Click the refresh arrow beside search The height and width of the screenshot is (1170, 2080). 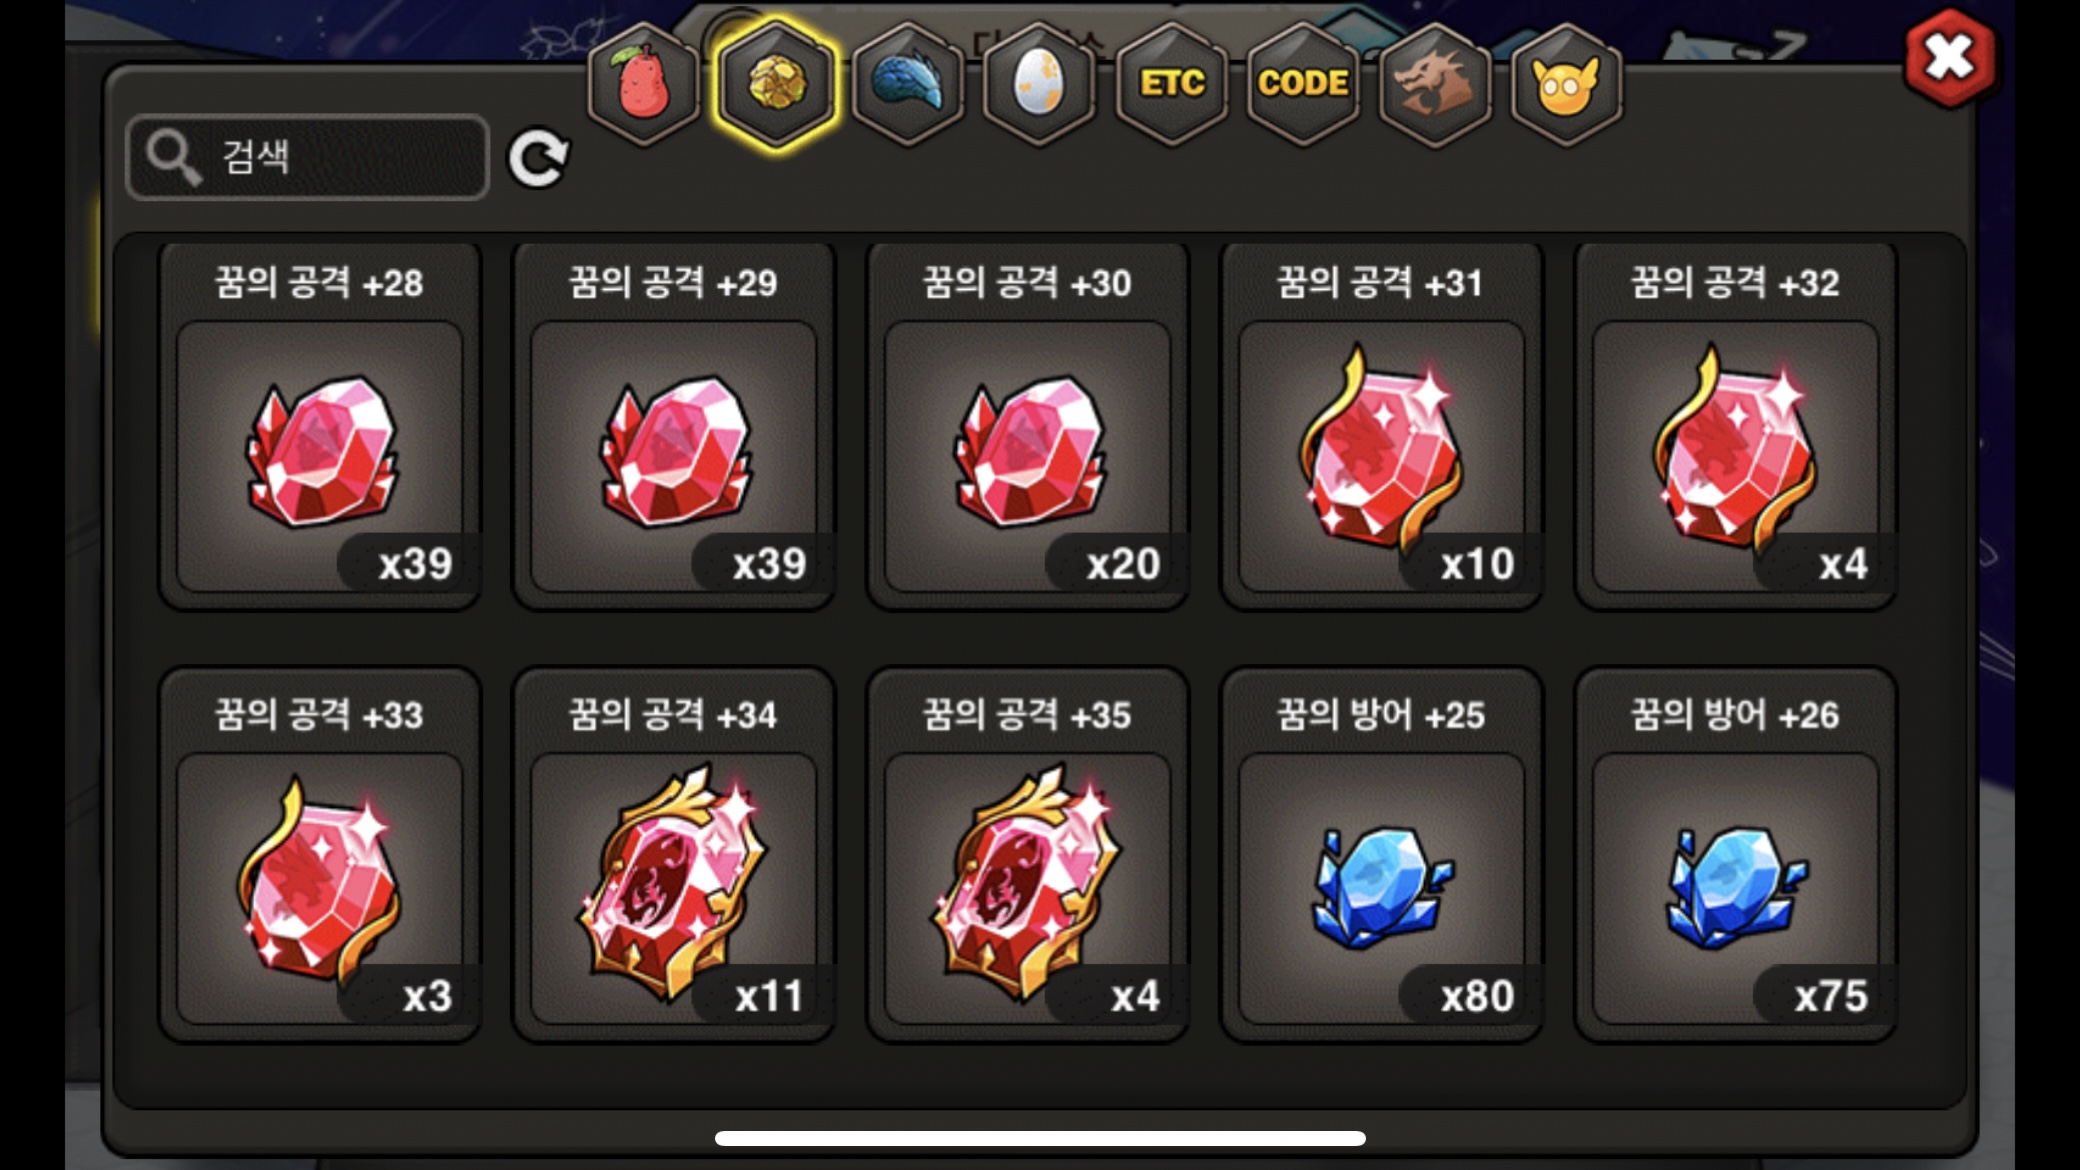538,158
